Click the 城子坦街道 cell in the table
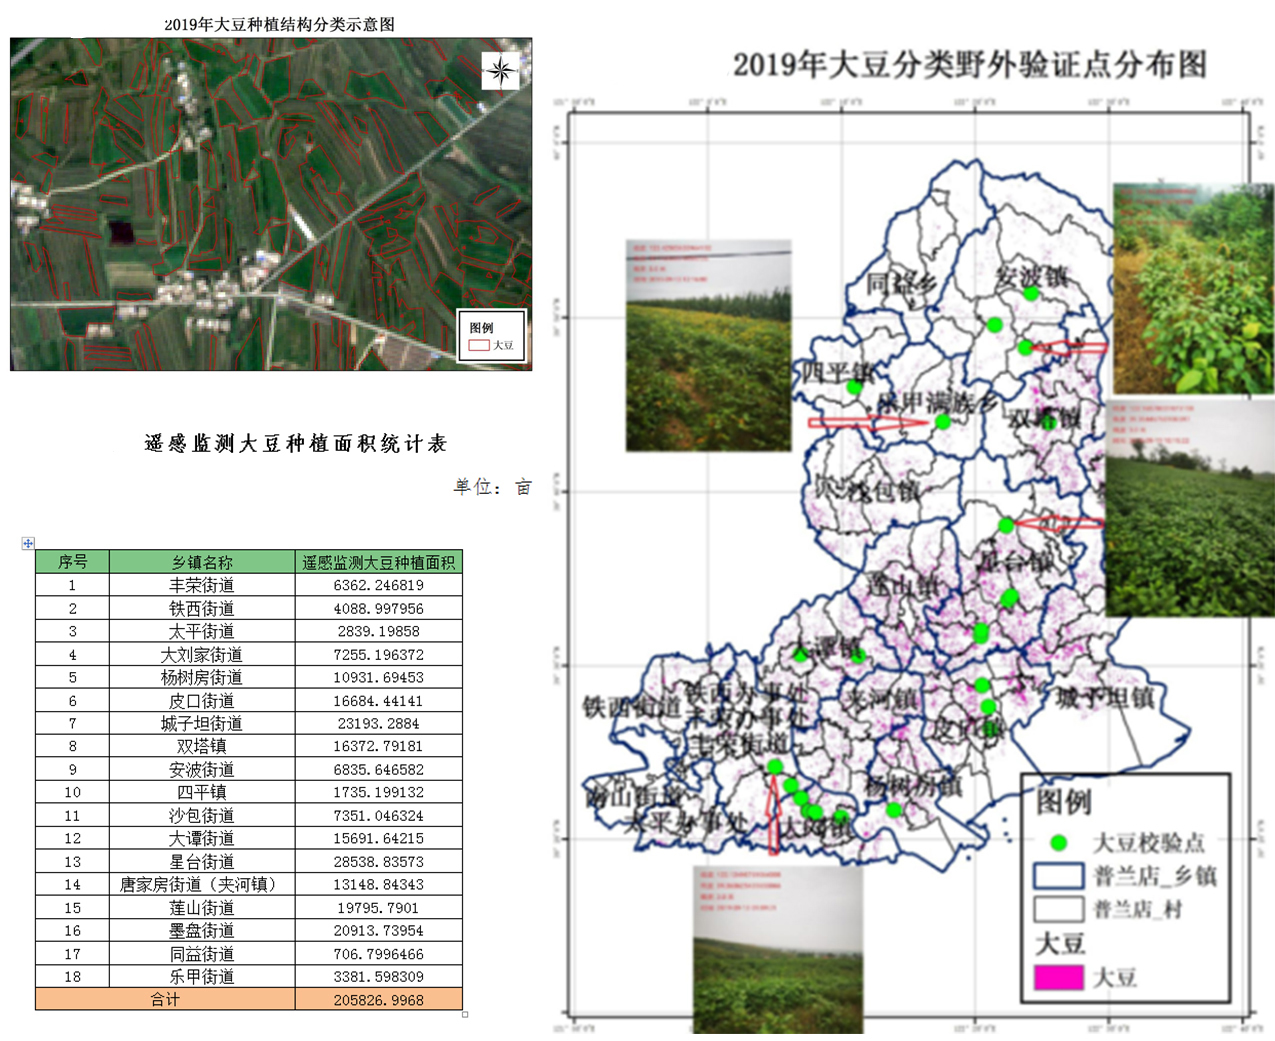 click(x=201, y=723)
